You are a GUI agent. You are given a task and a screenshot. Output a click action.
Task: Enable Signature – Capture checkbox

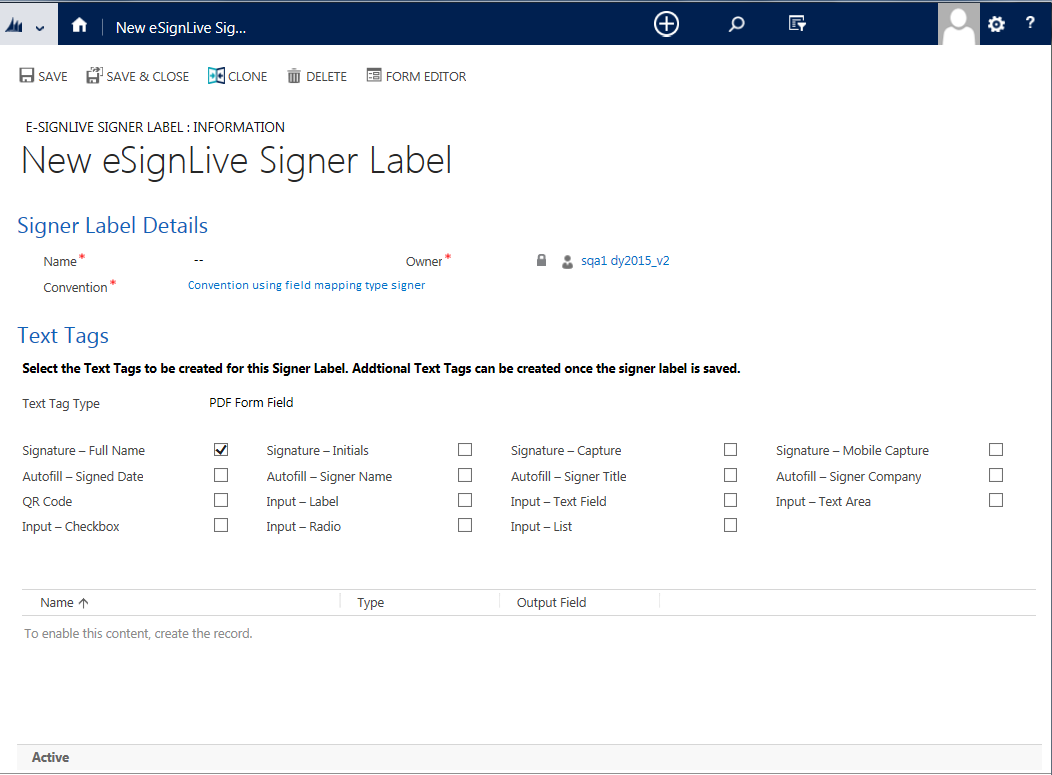(x=731, y=450)
